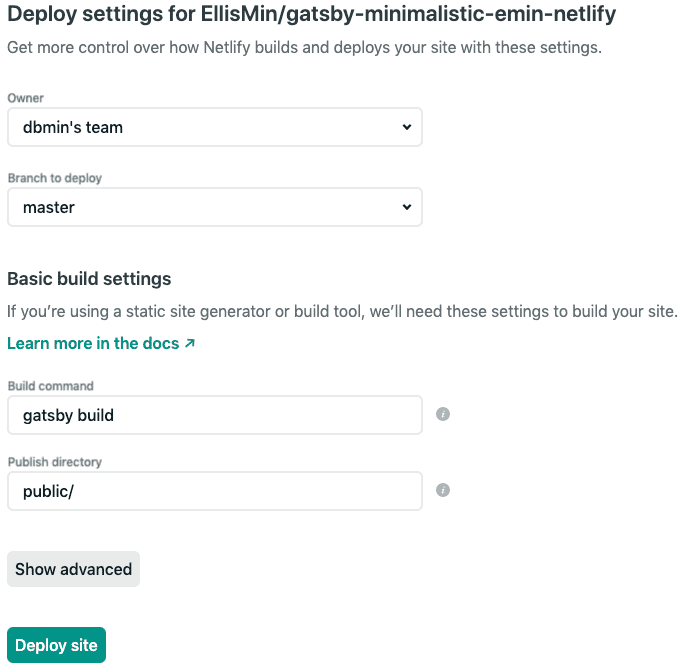Expand the Owner dropdown chevron
The width and height of the screenshot is (691, 668).
point(407,127)
